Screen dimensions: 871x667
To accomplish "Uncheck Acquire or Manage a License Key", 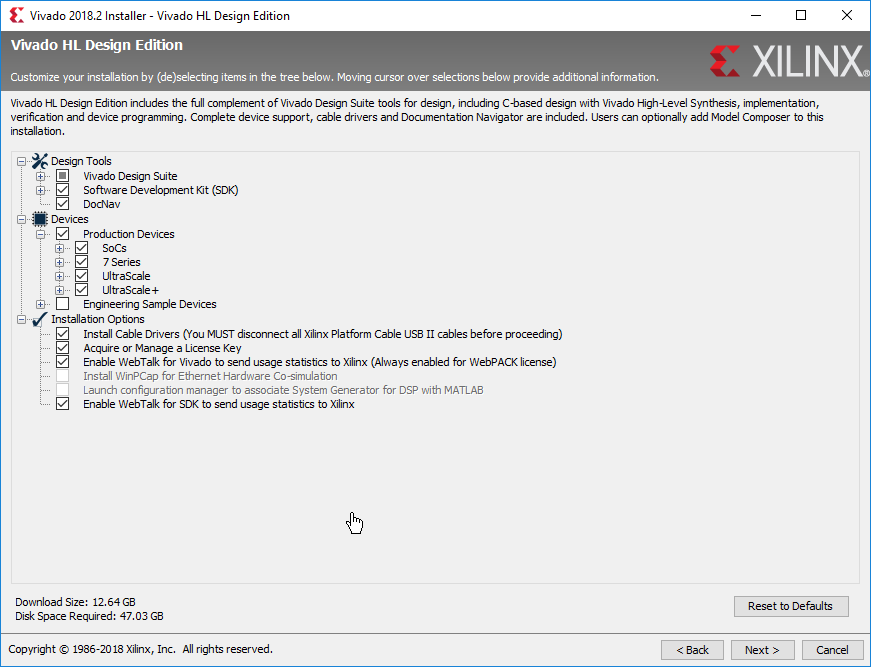I will 63,348.
